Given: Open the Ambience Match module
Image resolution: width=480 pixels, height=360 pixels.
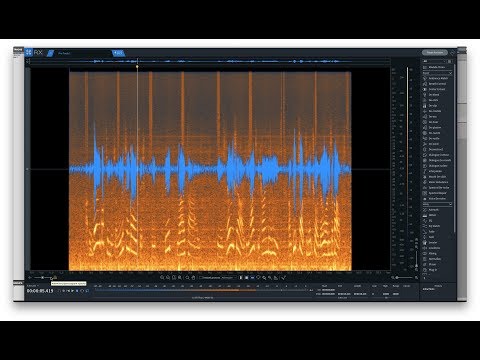Looking at the screenshot, I should 438,78.
